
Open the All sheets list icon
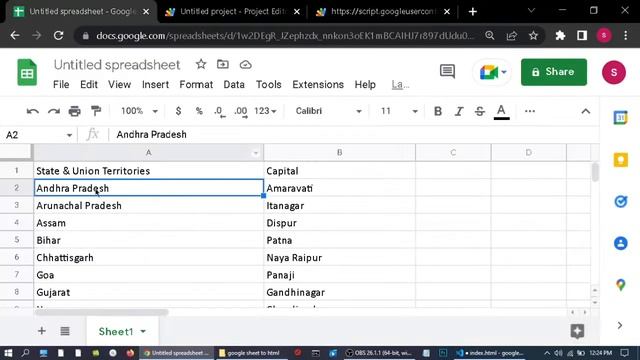[65, 331]
